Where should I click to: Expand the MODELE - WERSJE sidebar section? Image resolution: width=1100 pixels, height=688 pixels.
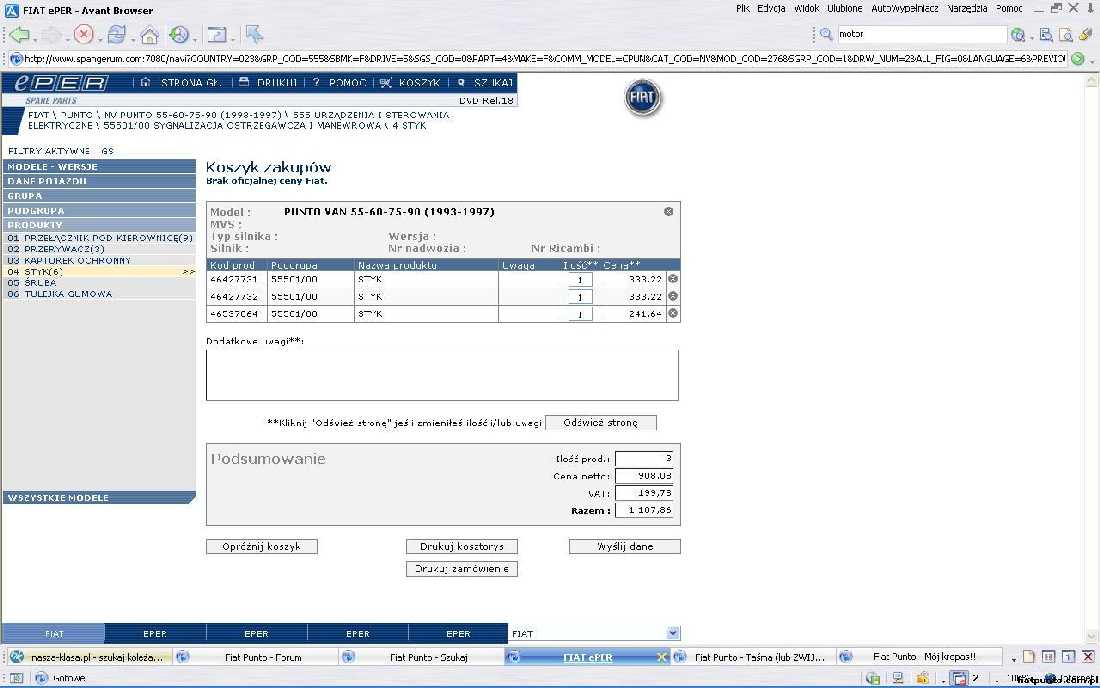[x=99, y=166]
